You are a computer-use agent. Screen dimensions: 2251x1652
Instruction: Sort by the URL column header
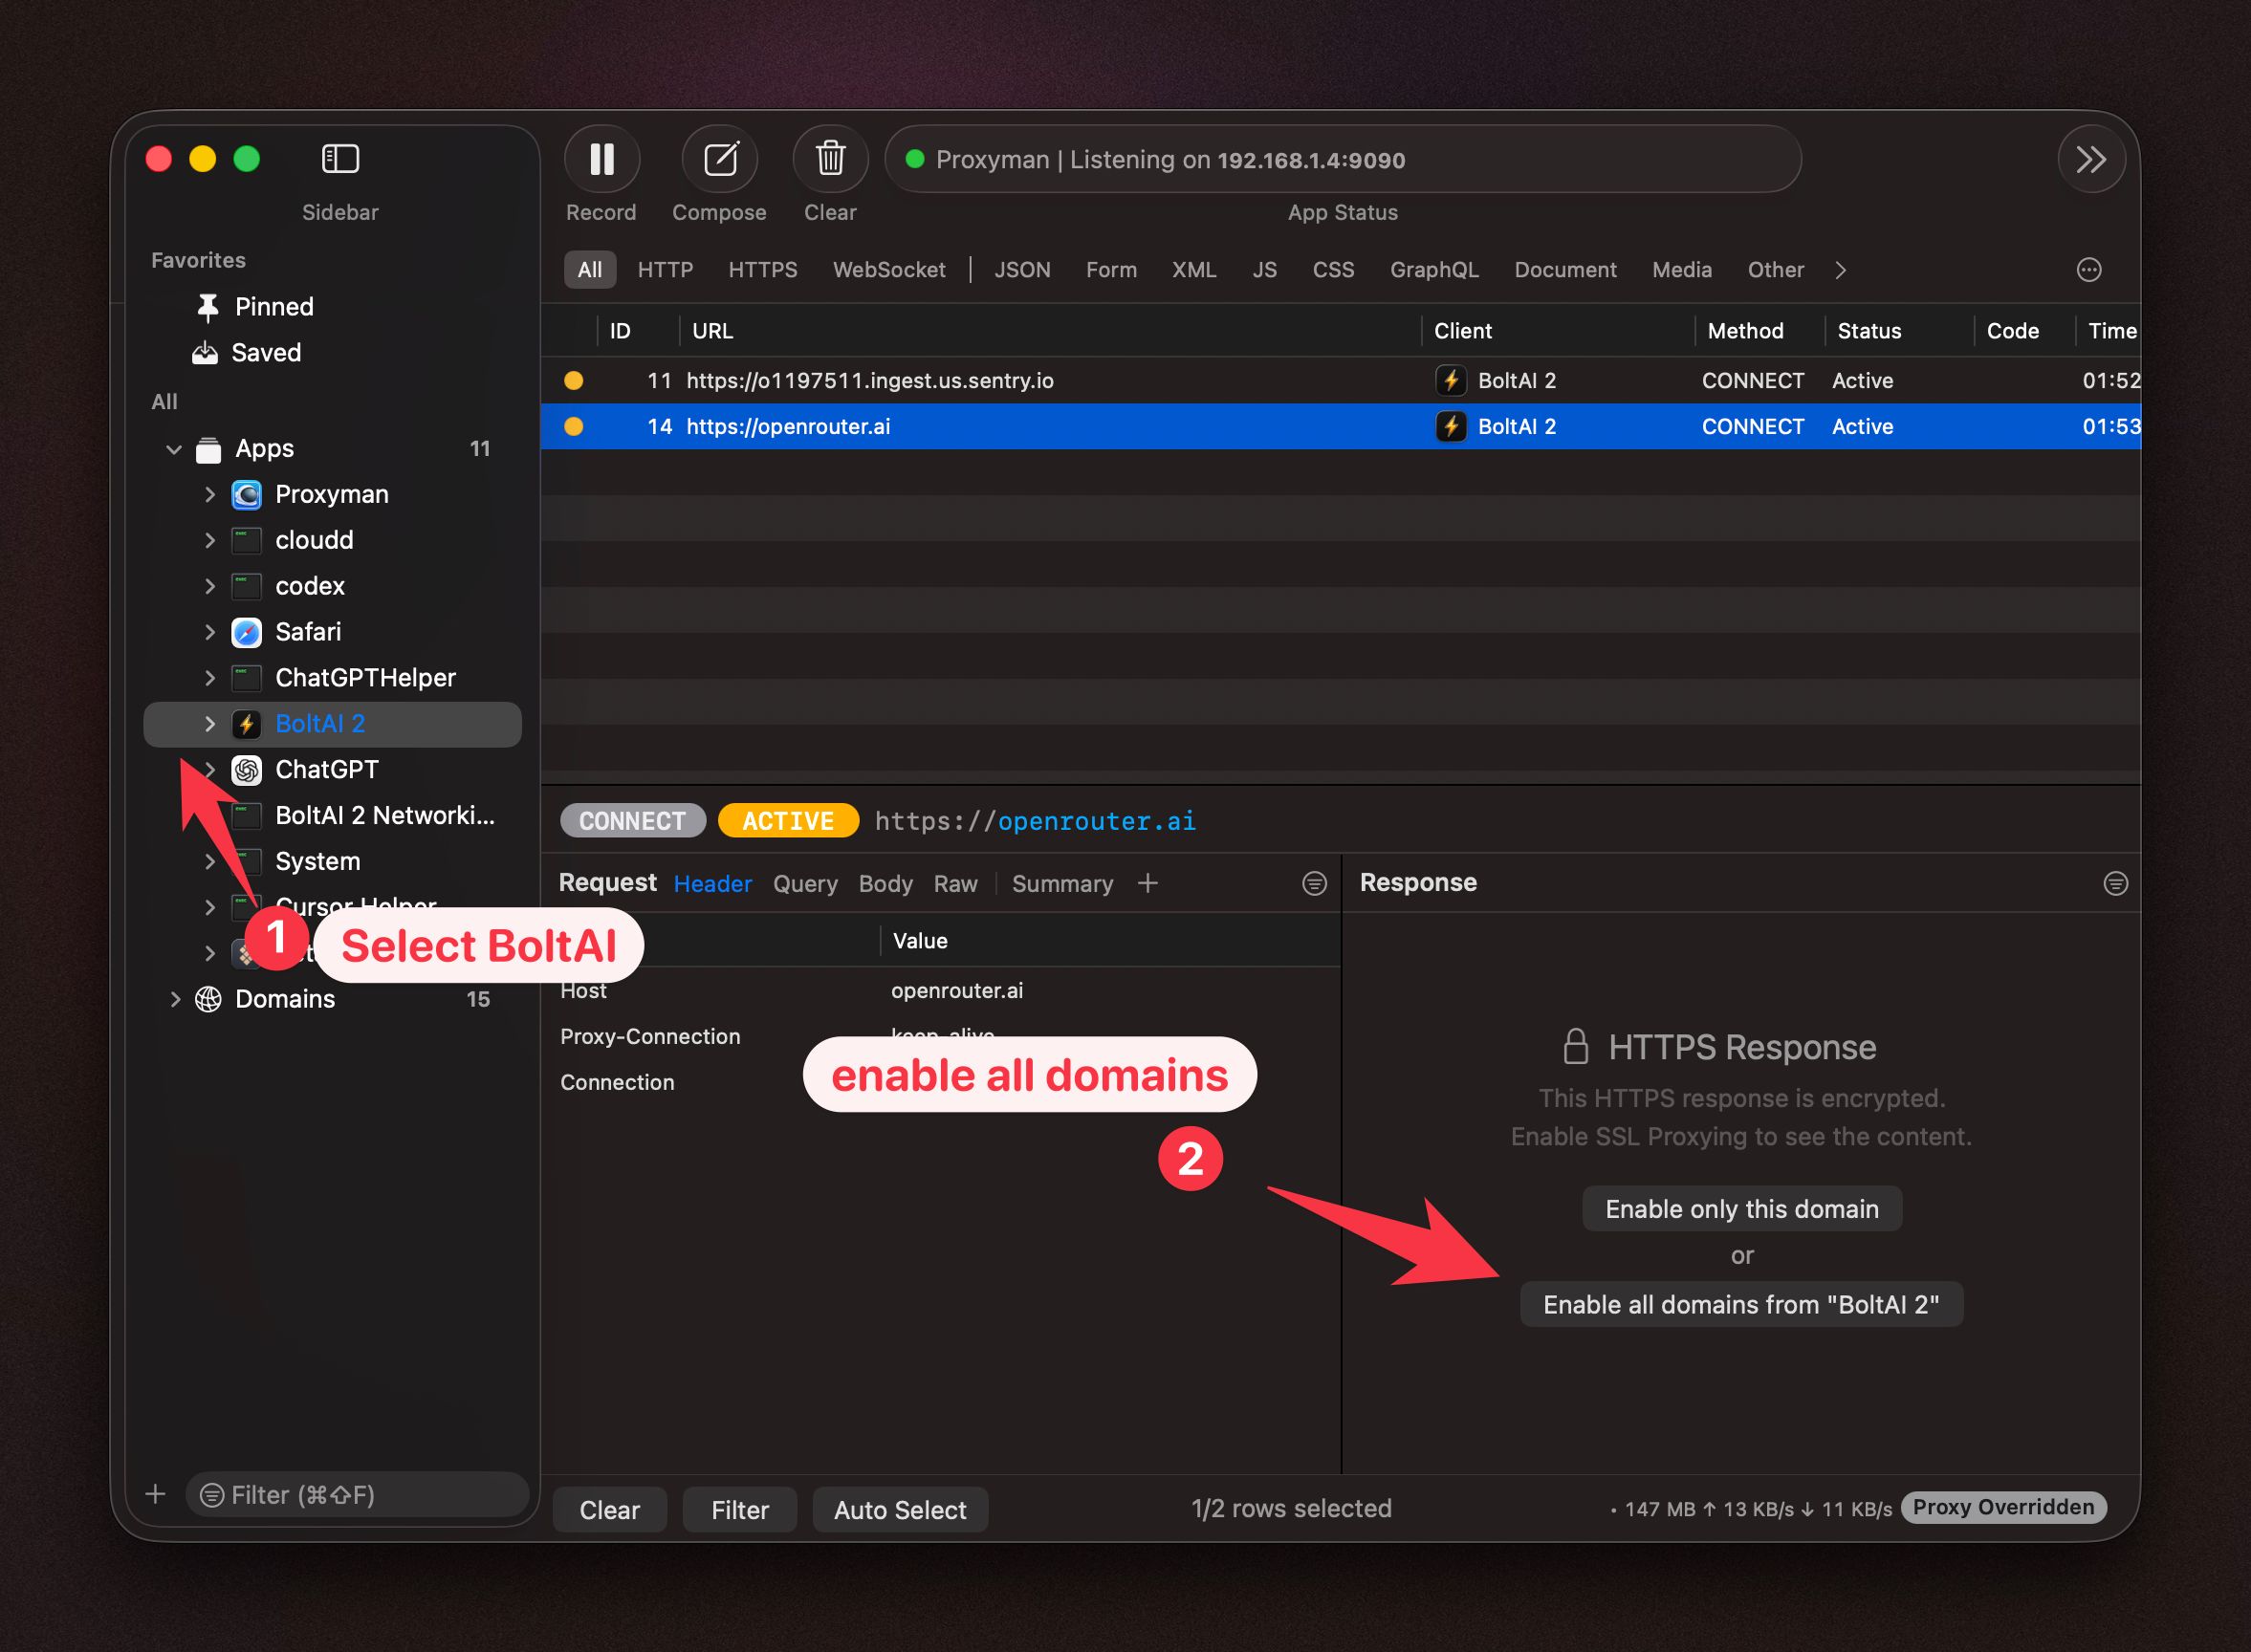pos(1050,331)
